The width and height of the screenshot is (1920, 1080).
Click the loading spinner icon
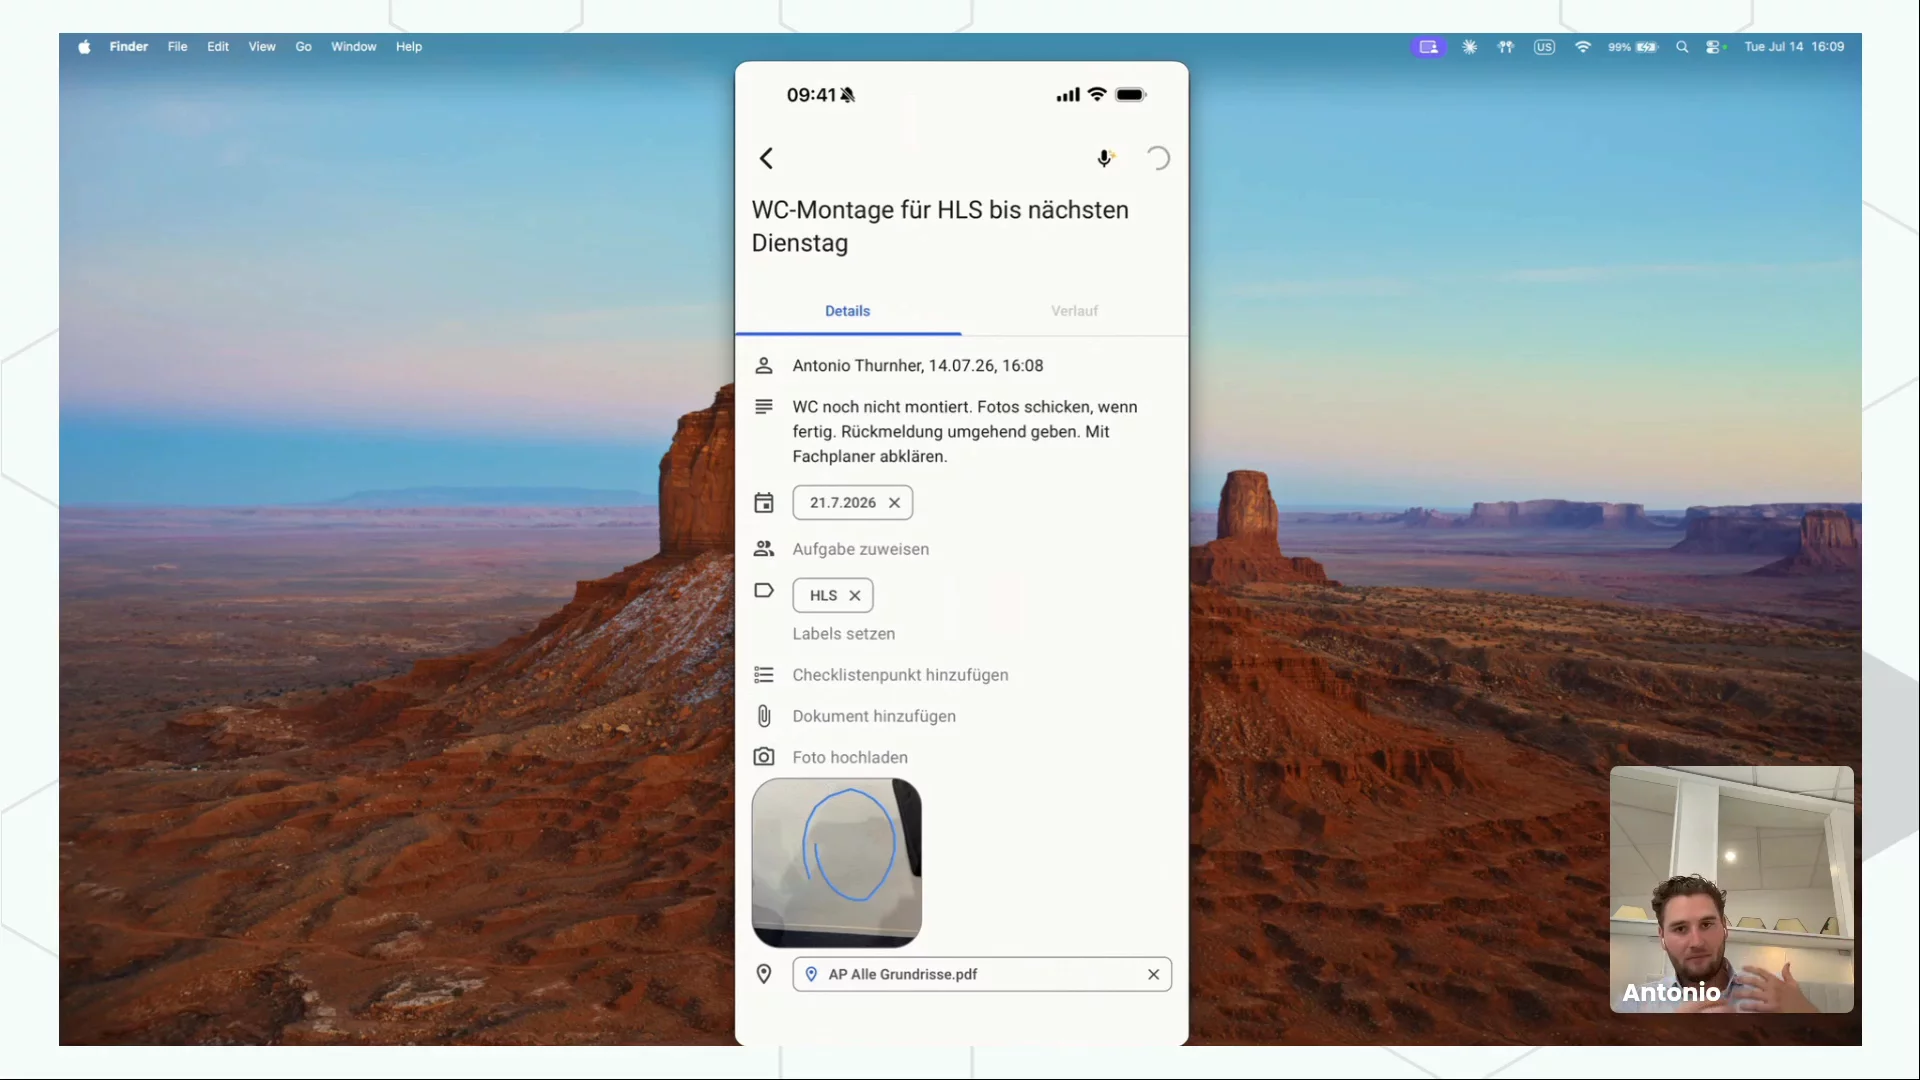pos(1157,158)
